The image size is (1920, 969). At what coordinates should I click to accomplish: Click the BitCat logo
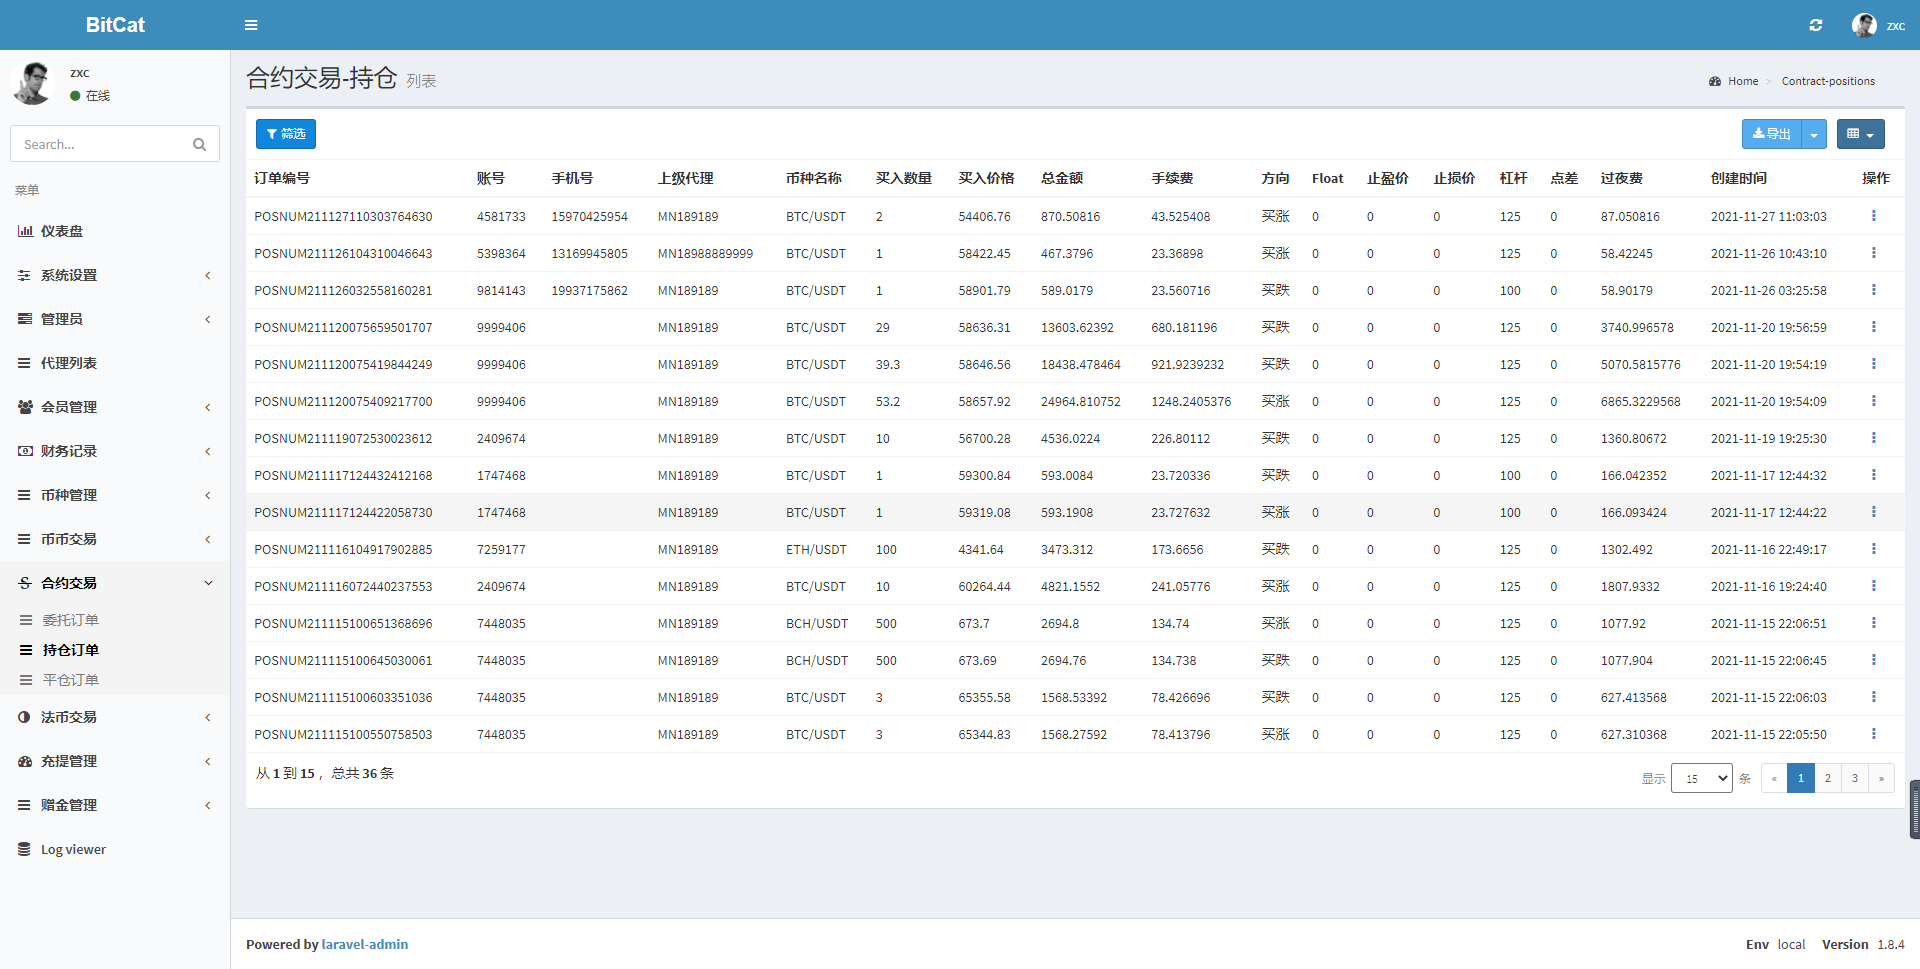[115, 25]
